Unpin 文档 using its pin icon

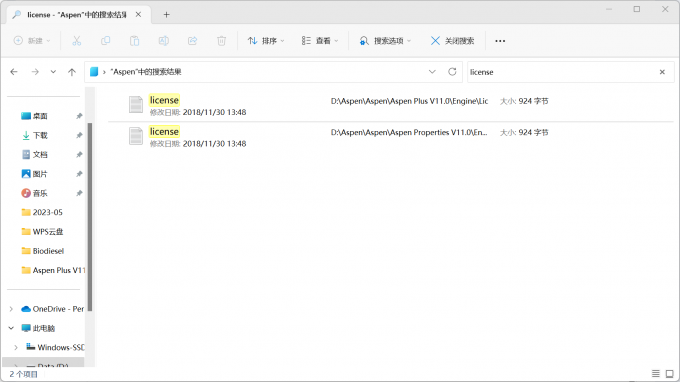coord(79,154)
